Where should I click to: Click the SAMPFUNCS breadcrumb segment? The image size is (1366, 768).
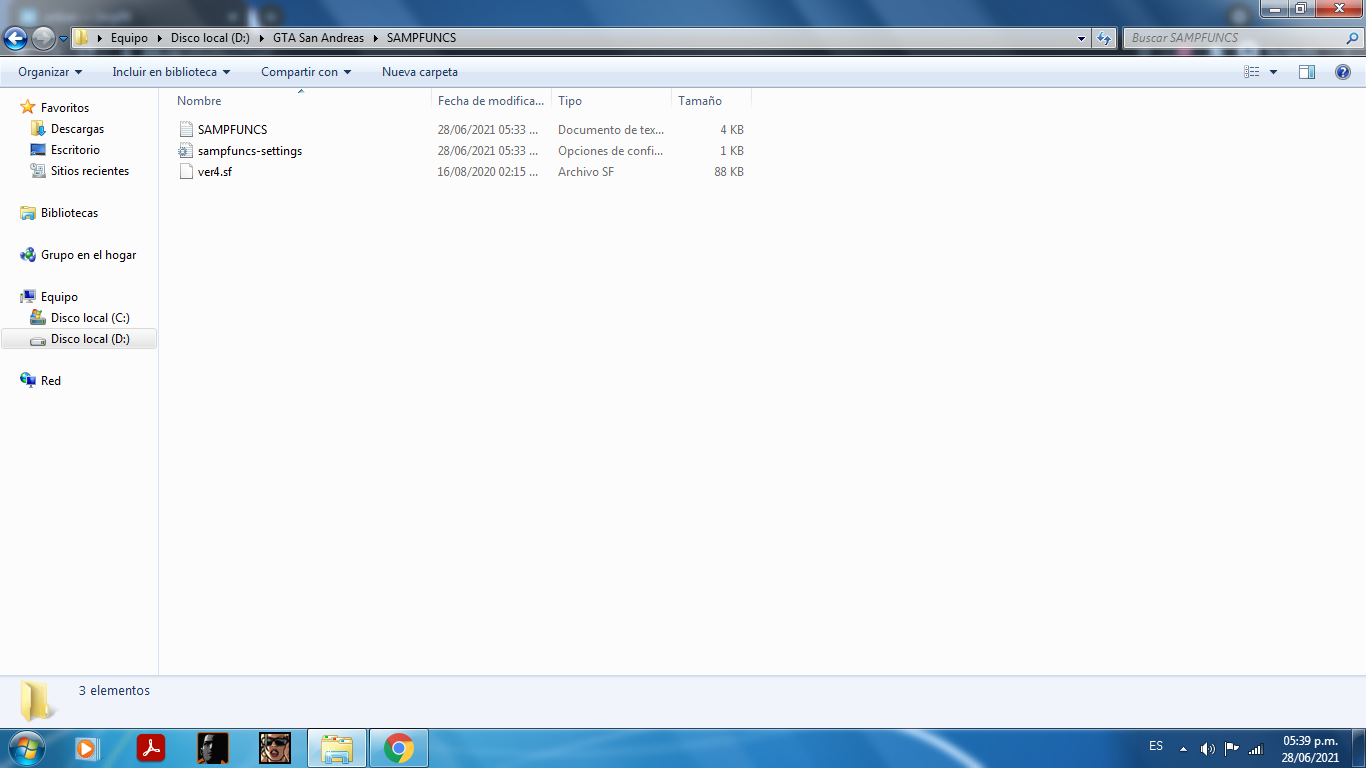(421, 38)
